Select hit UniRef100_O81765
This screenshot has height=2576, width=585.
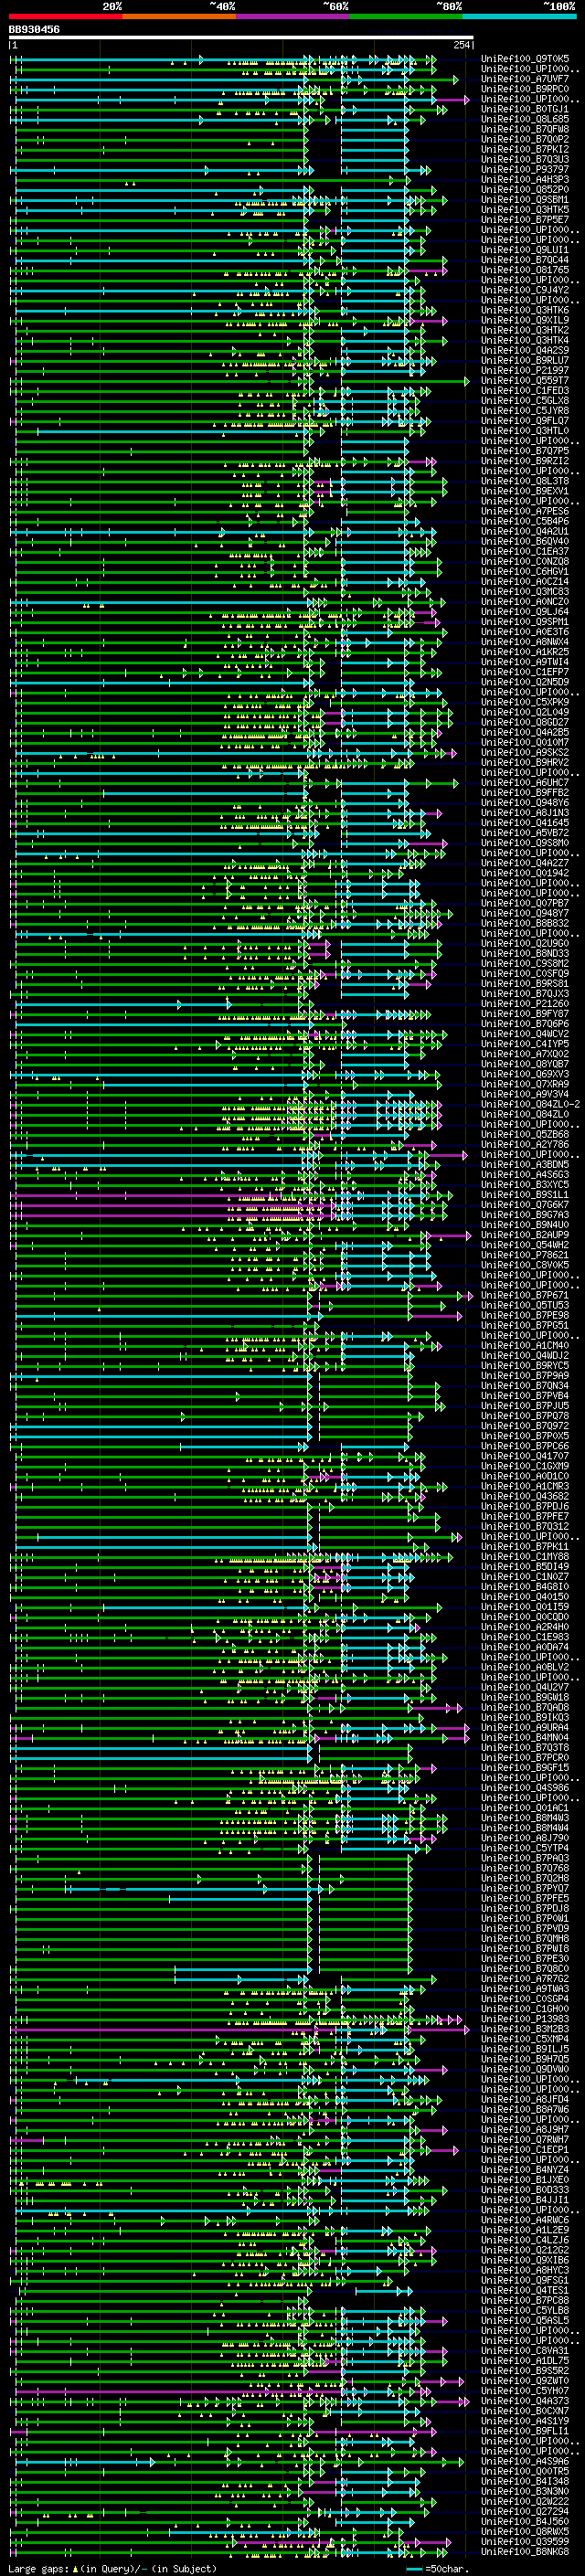point(525,270)
